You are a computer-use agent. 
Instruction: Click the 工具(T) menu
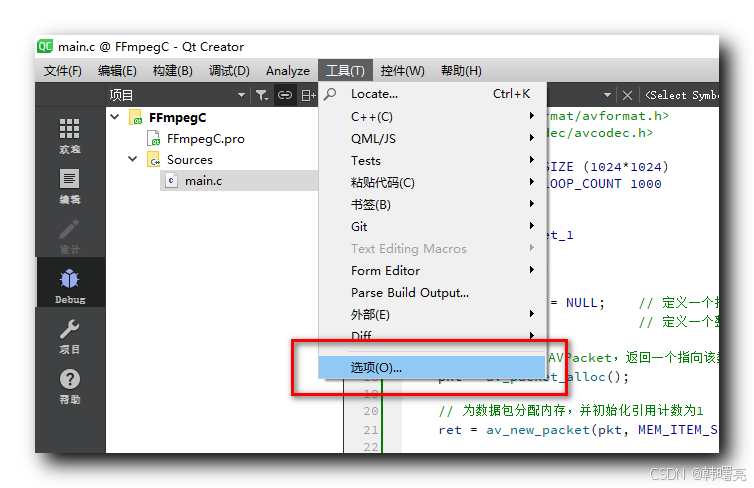tap(345, 71)
